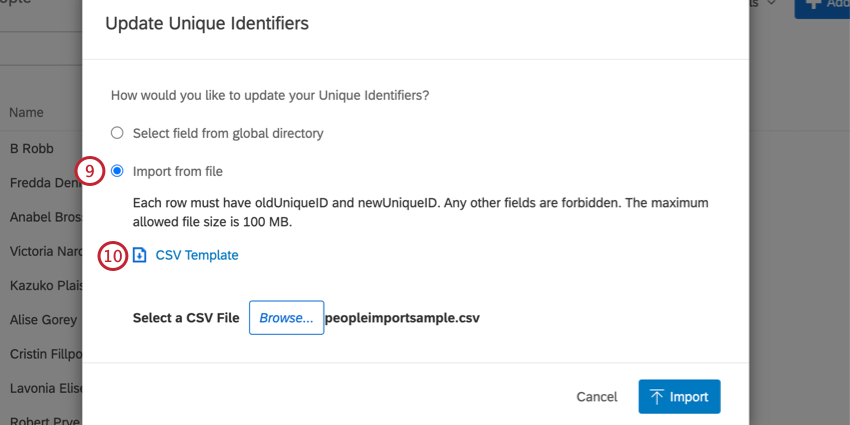Open the Kazuko person entry
Viewport: 850px width, 425px height.
click(x=42, y=286)
